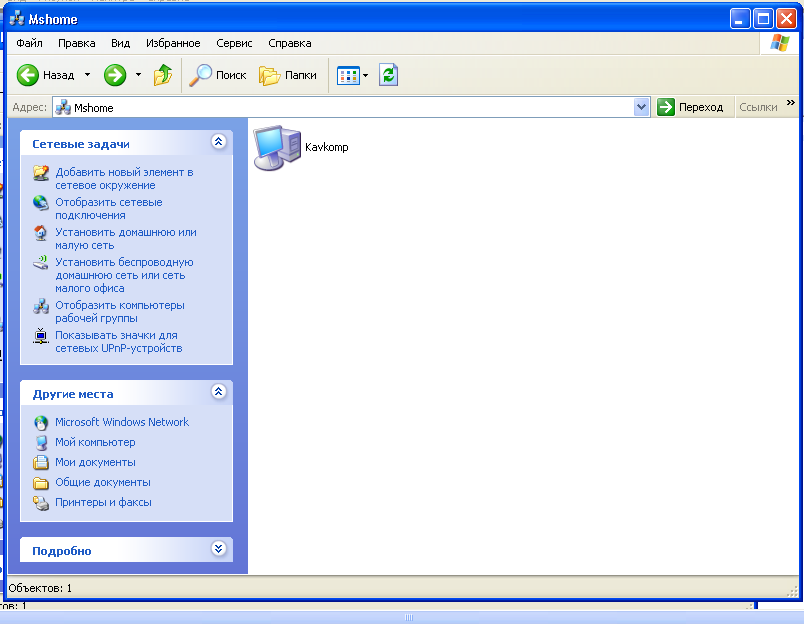Click the wireless icon beside Установить беспроводную сеть
This screenshot has height=624, width=804.
(41, 263)
